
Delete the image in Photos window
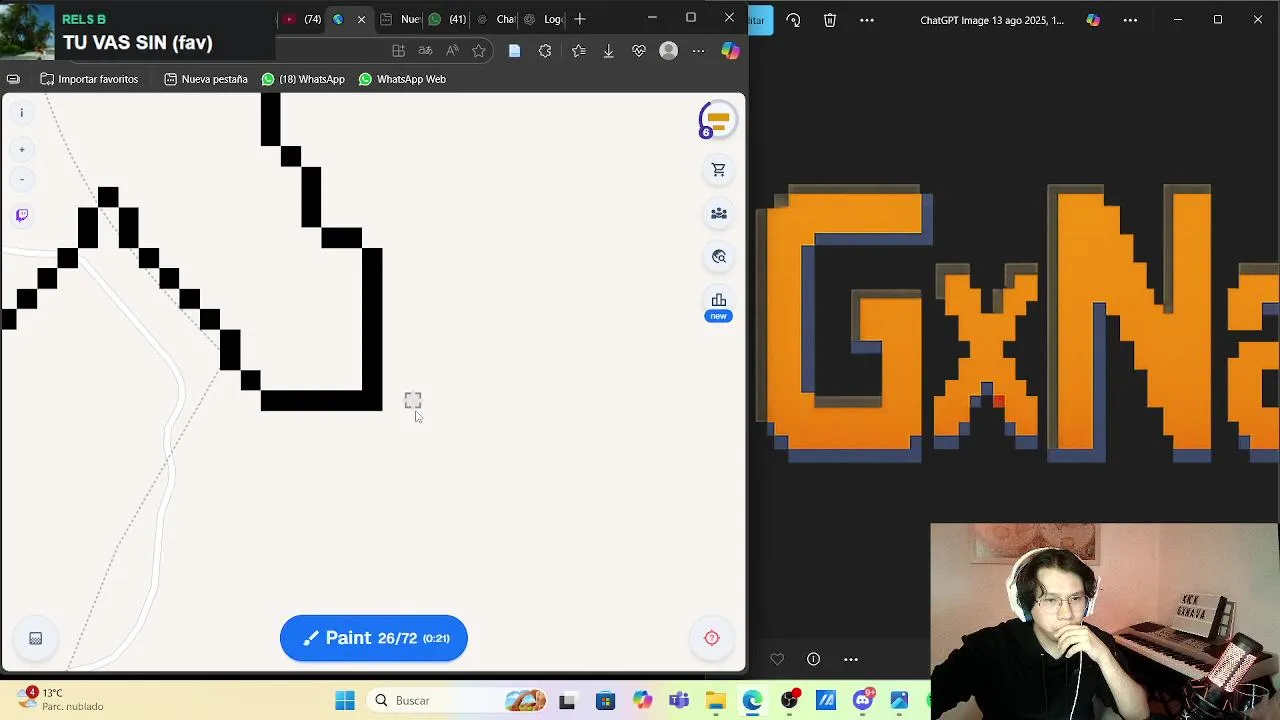click(830, 20)
